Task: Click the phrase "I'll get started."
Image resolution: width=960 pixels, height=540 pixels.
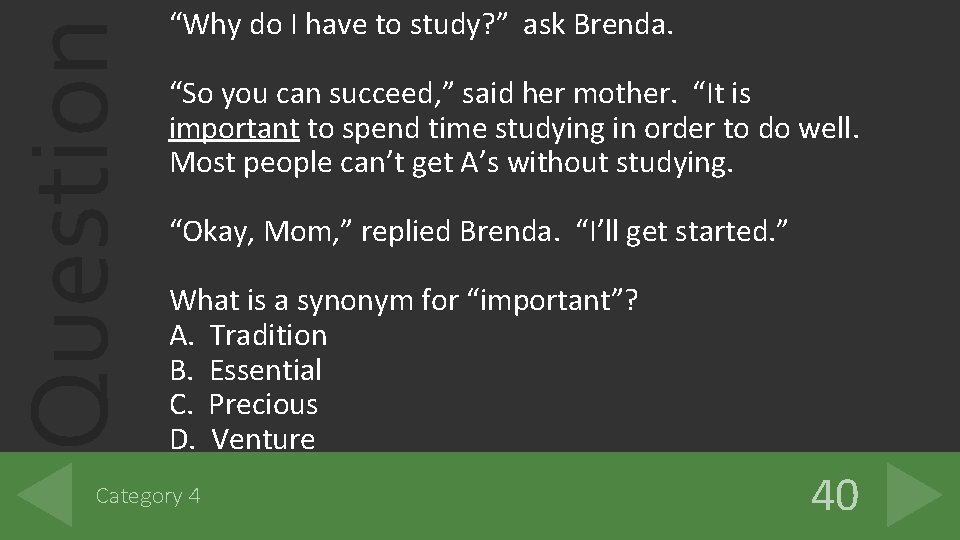Action: click(x=684, y=231)
